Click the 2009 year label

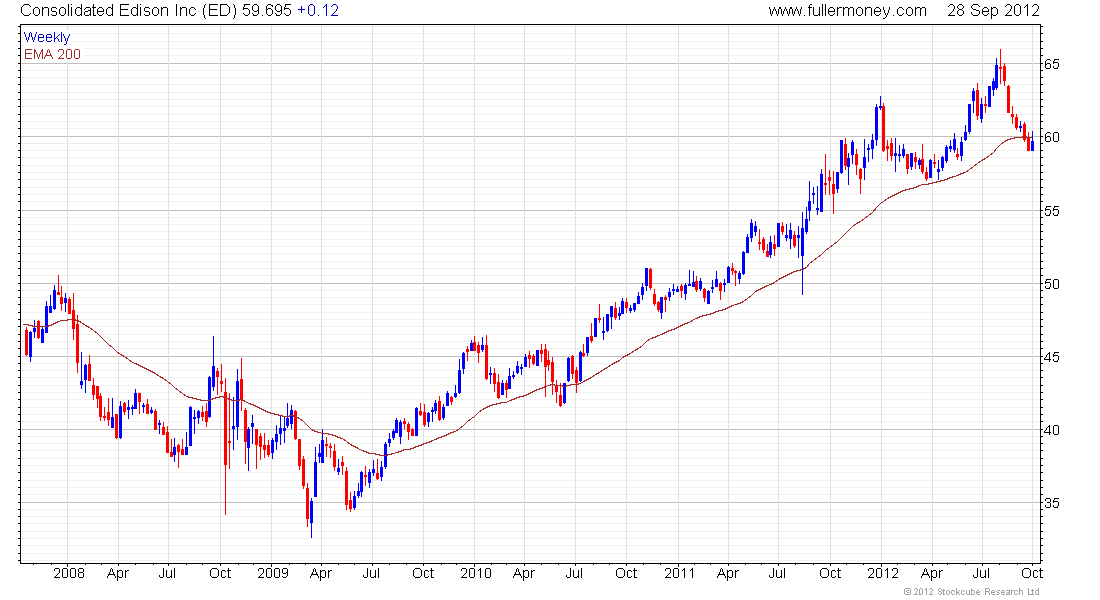[273, 573]
